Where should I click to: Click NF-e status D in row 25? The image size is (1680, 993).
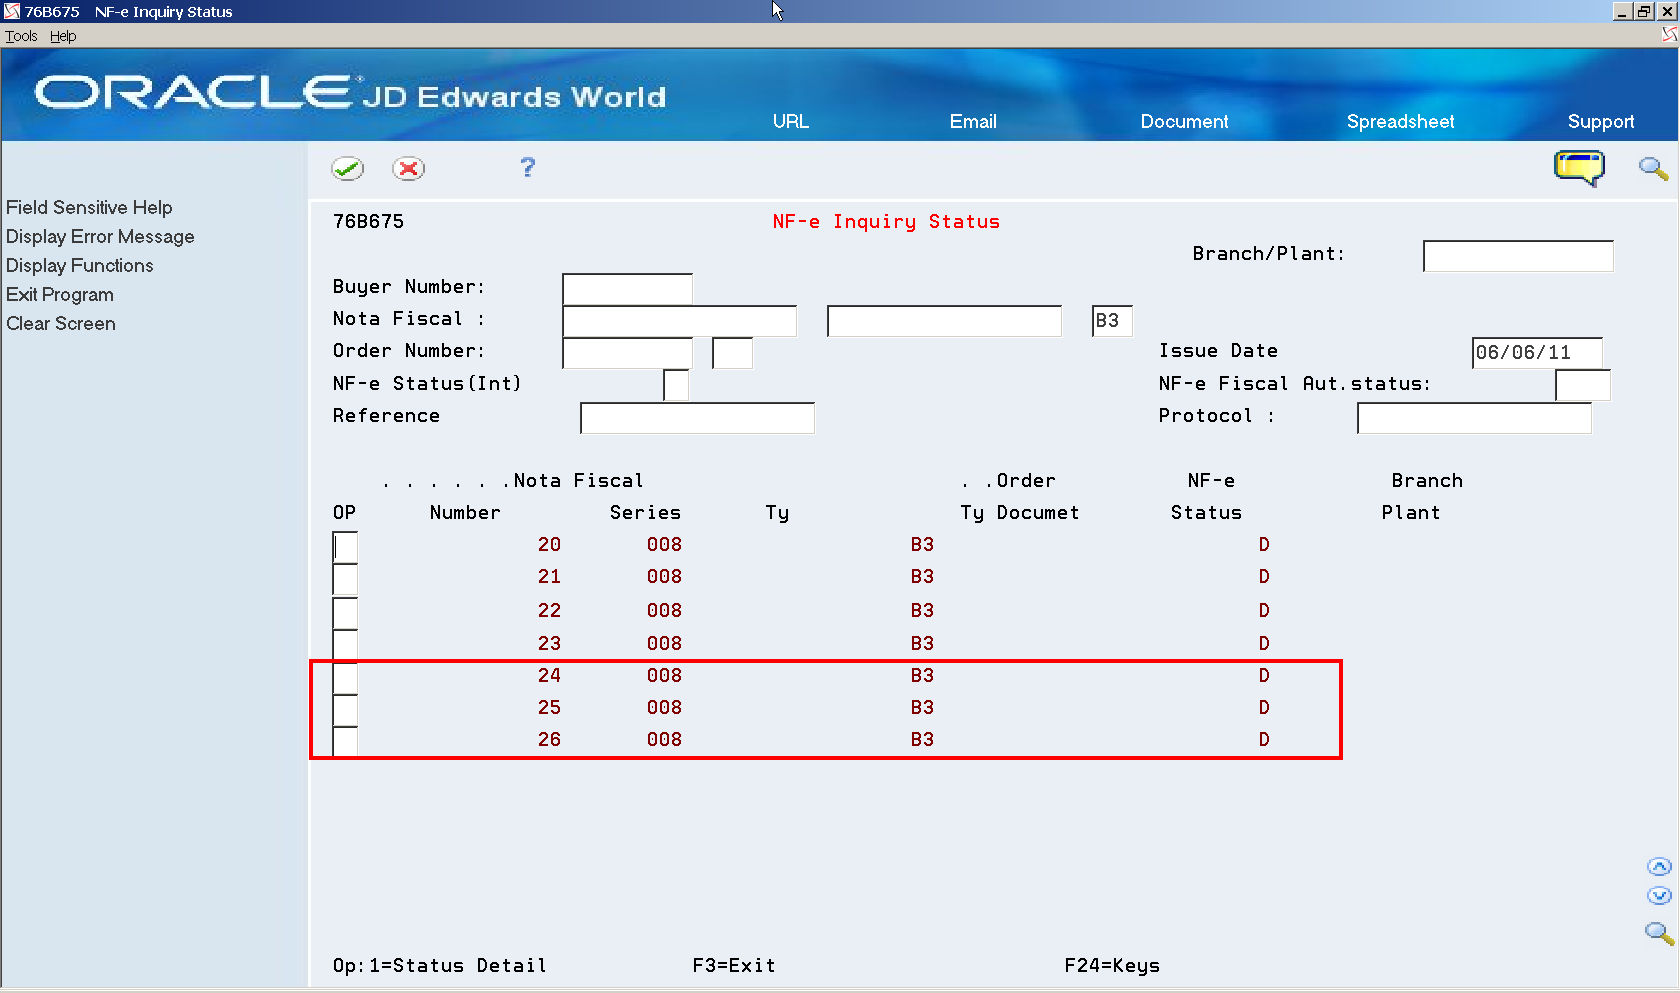click(1264, 707)
